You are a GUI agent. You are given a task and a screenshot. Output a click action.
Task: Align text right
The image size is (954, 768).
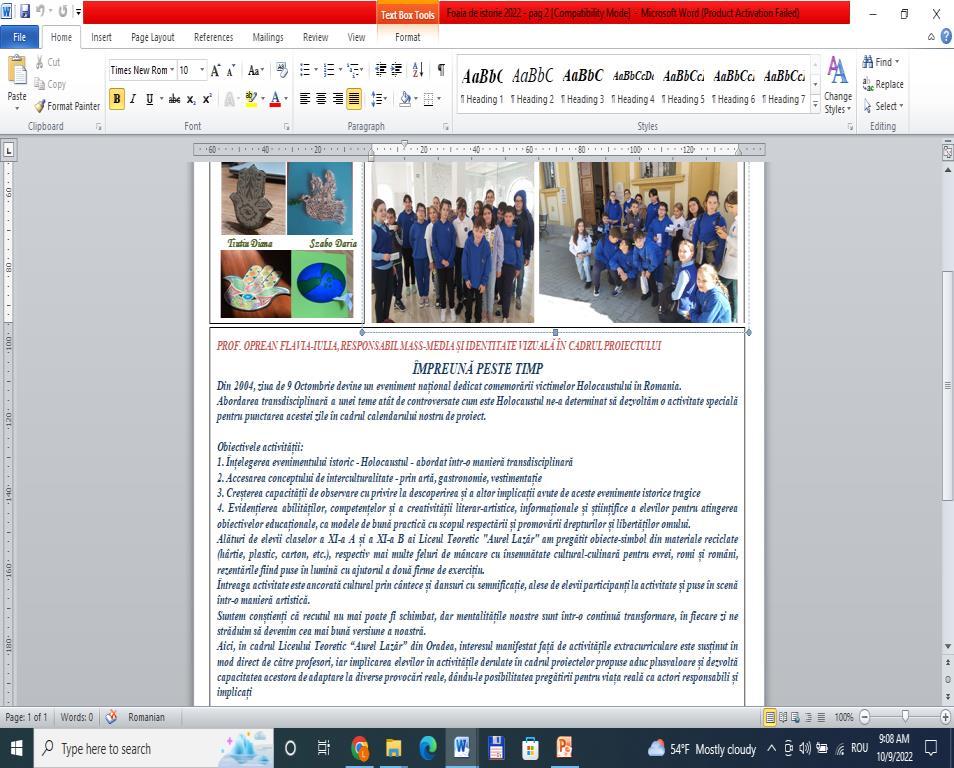tap(337, 99)
